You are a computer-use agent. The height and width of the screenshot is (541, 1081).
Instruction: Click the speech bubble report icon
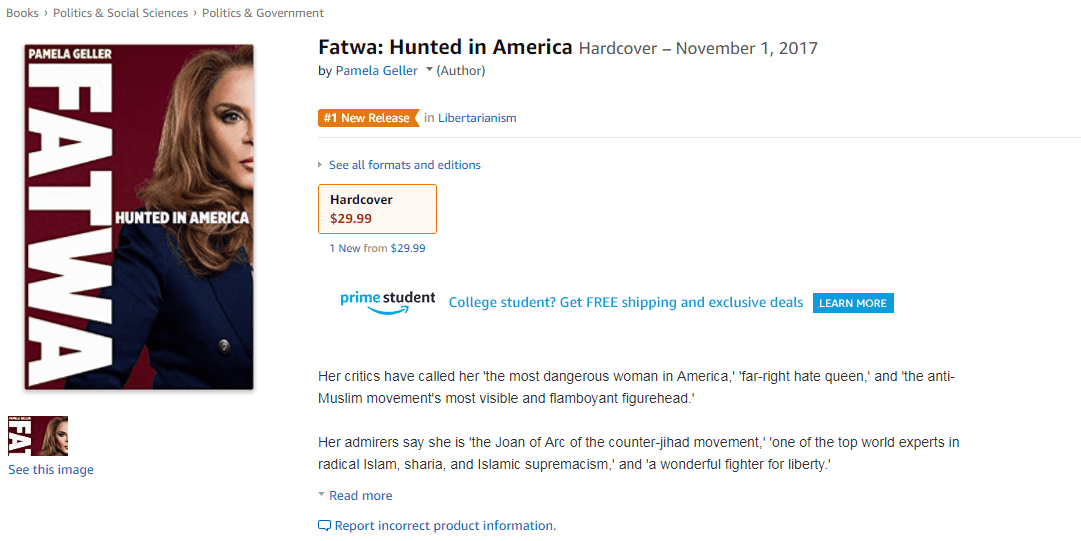[x=324, y=526]
